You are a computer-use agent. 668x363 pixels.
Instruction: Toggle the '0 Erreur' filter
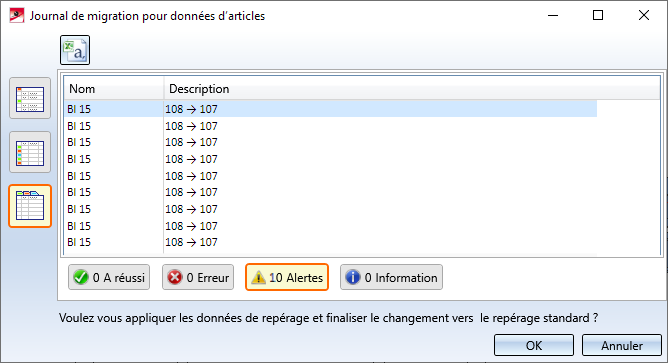(198, 277)
